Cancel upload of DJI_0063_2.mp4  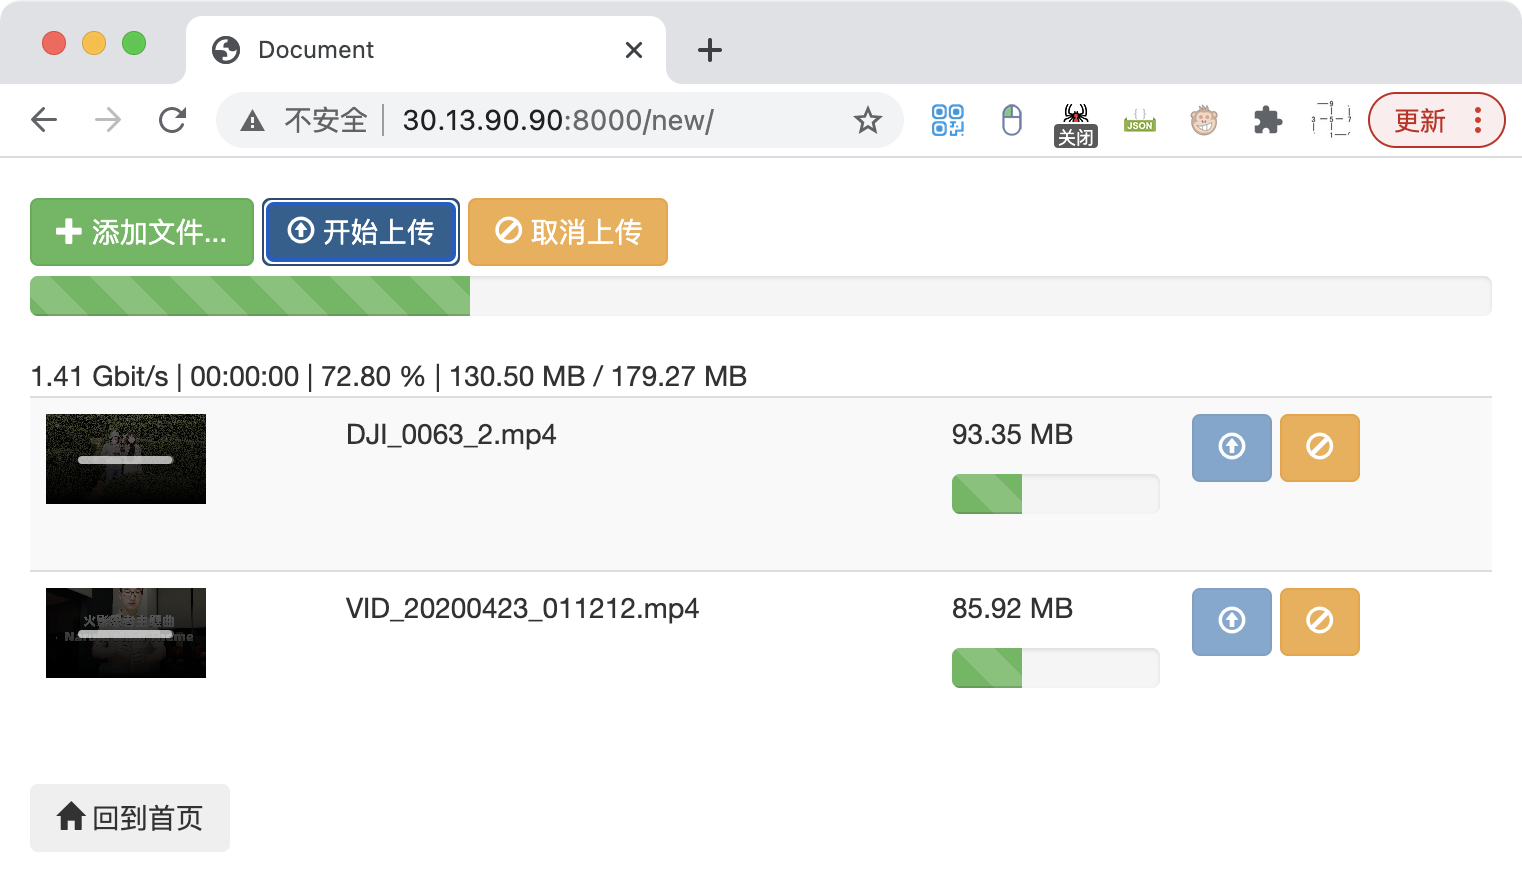(1319, 447)
